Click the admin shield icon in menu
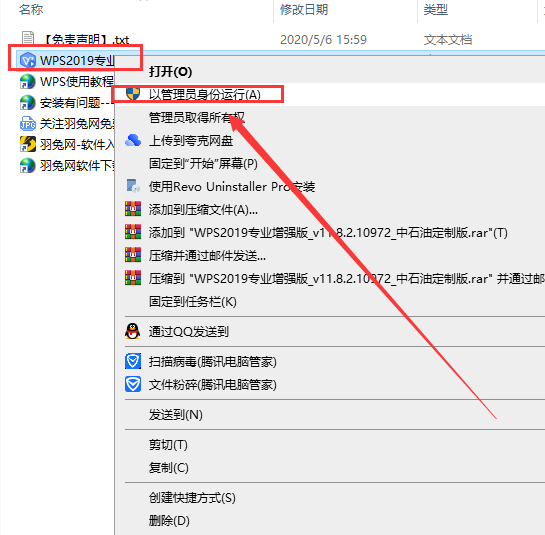This screenshot has width=545, height=535. pyautogui.click(x=133, y=94)
